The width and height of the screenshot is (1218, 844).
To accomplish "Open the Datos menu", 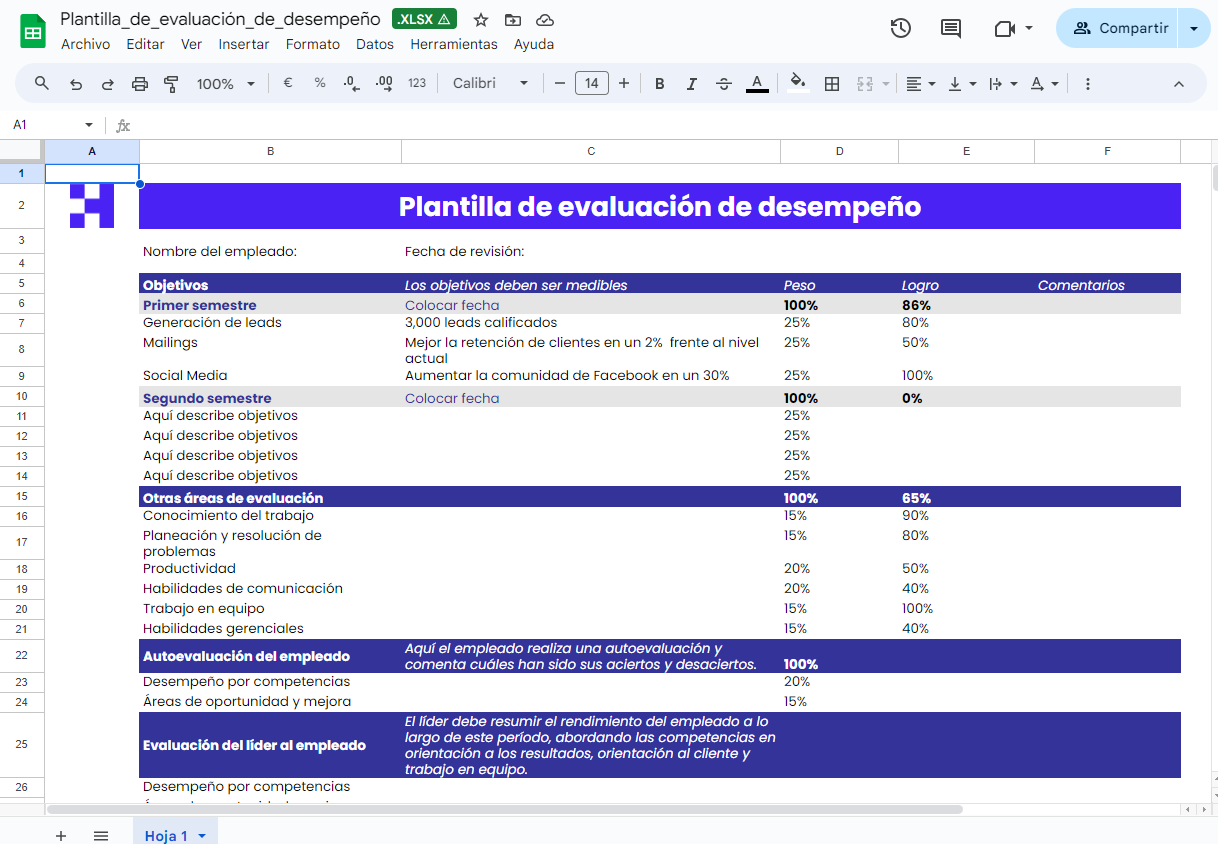I will pos(375,44).
